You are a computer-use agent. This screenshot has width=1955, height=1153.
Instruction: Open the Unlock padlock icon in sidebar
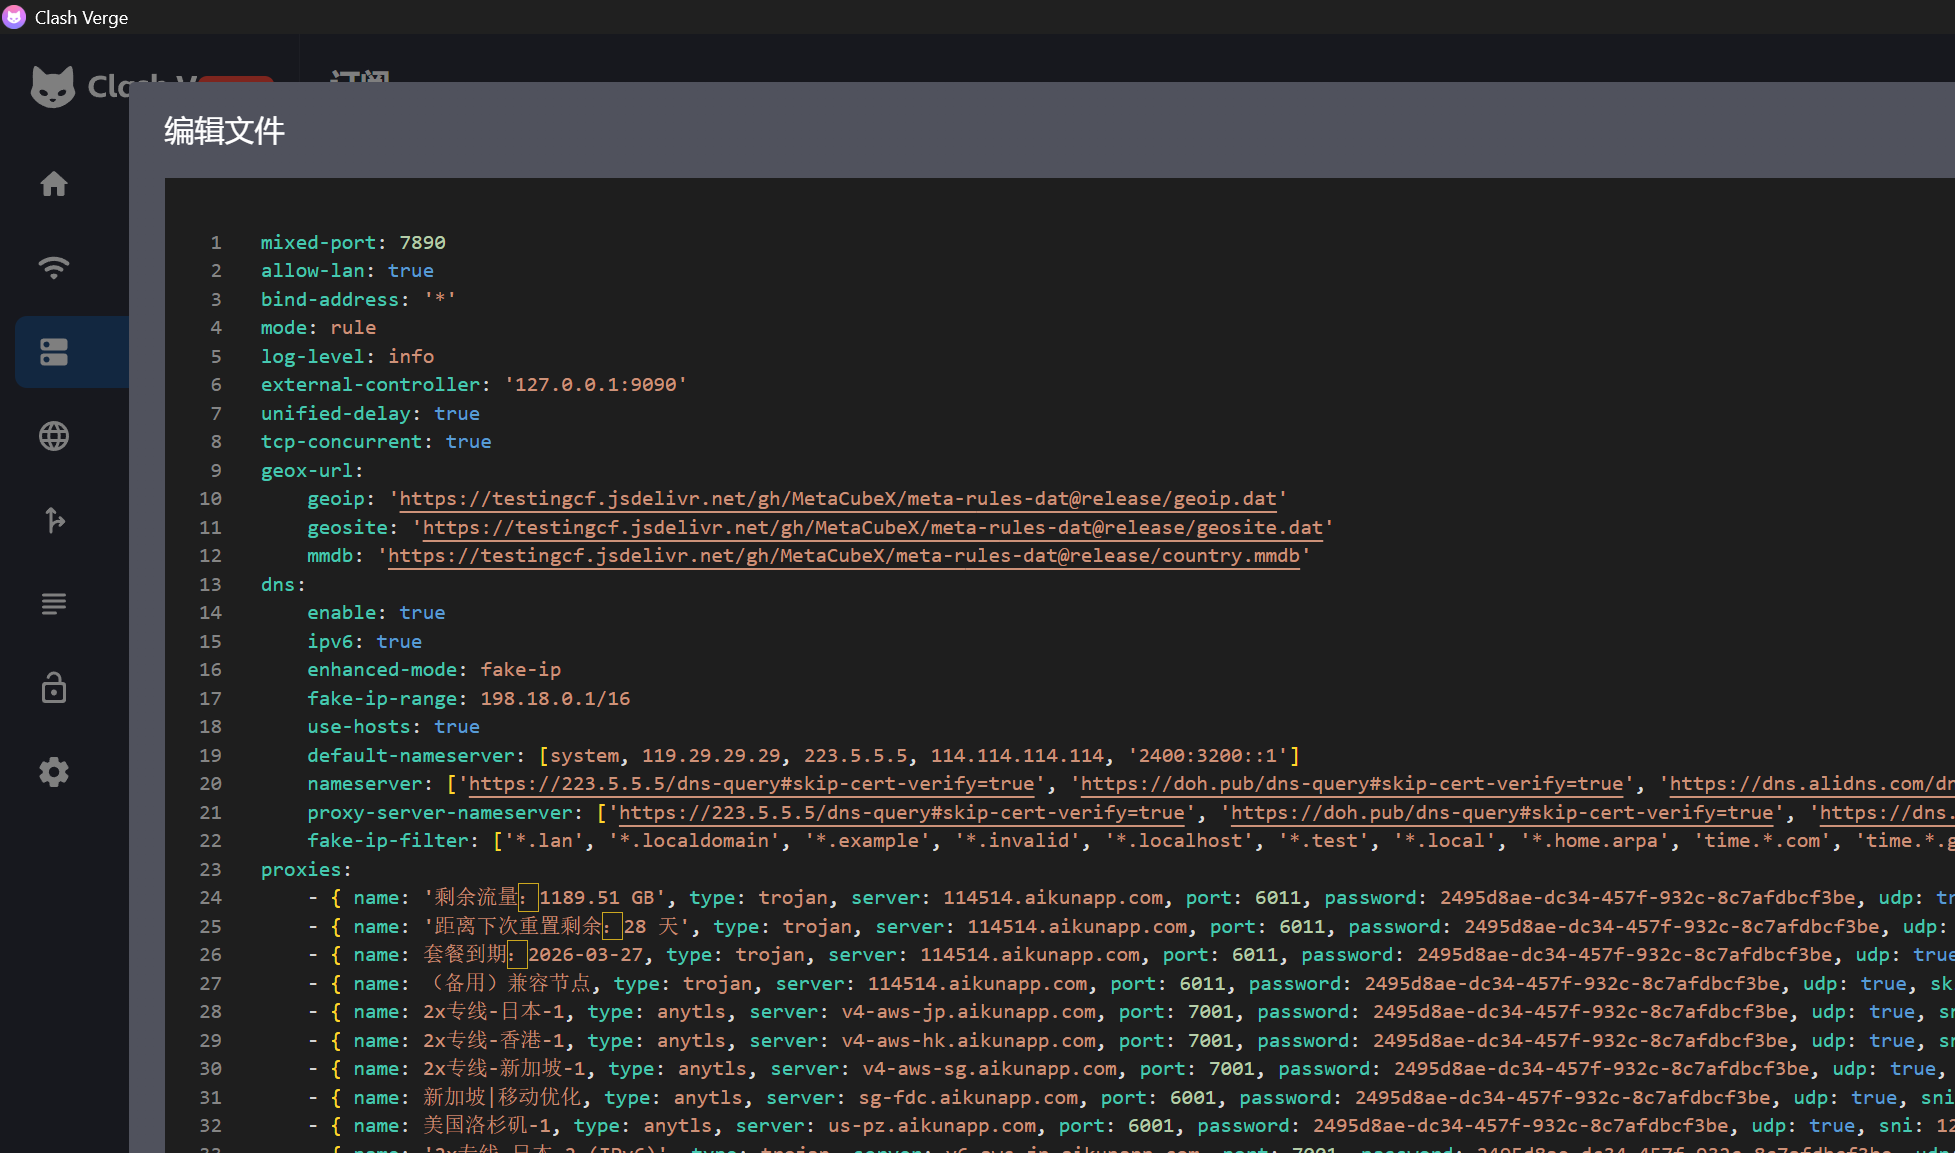click(54, 688)
